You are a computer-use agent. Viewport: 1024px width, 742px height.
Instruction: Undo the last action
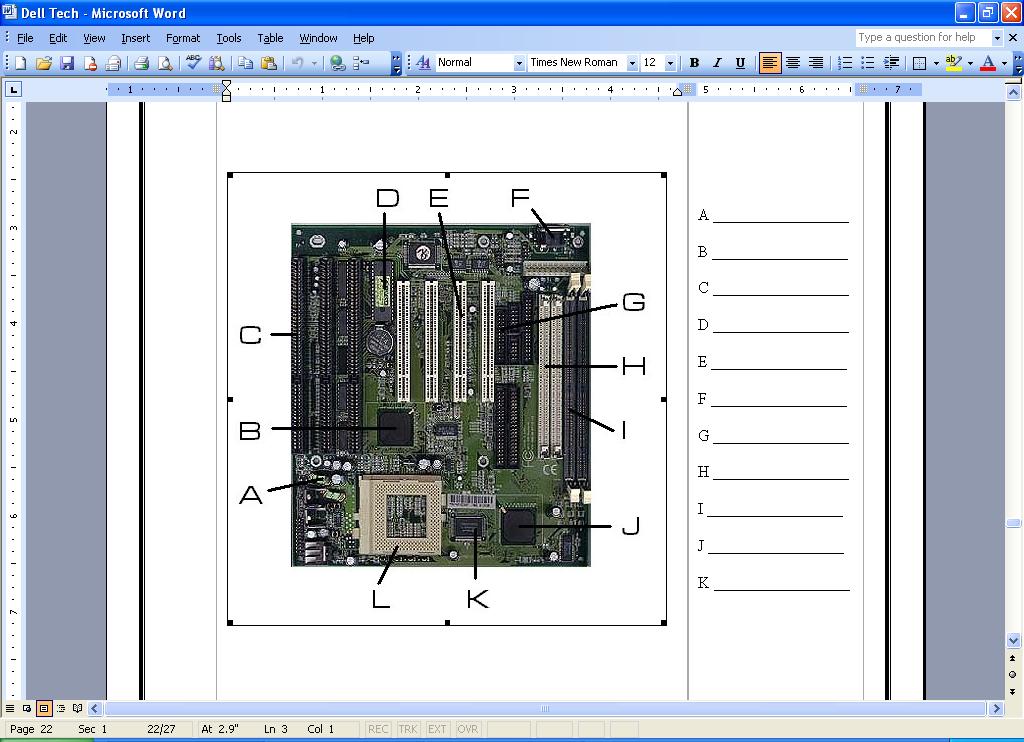[298, 63]
